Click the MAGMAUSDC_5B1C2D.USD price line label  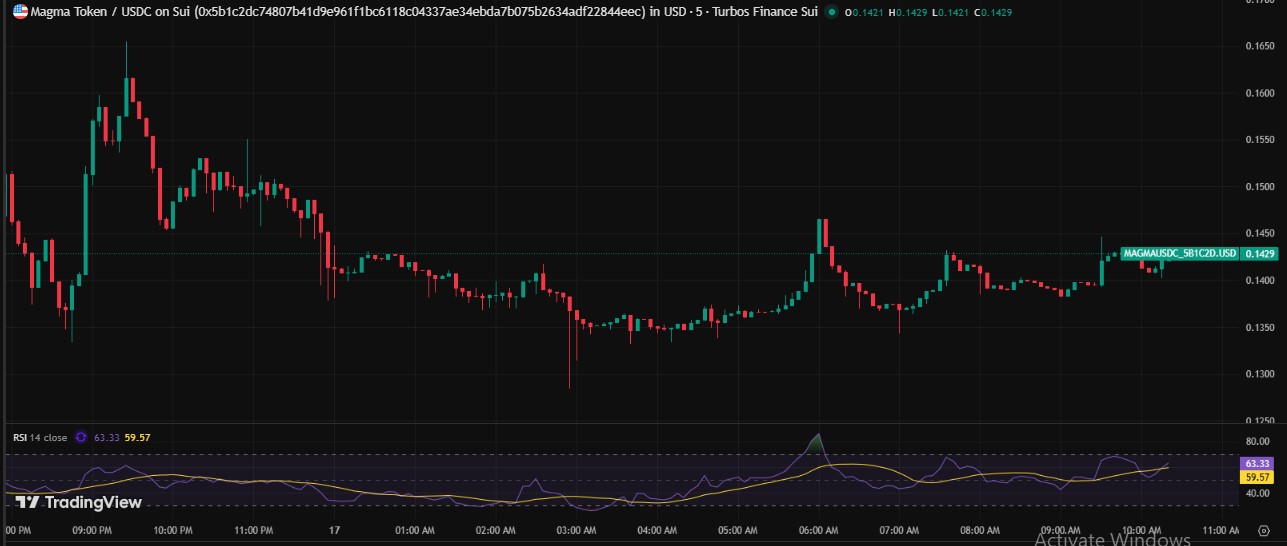pos(1180,254)
